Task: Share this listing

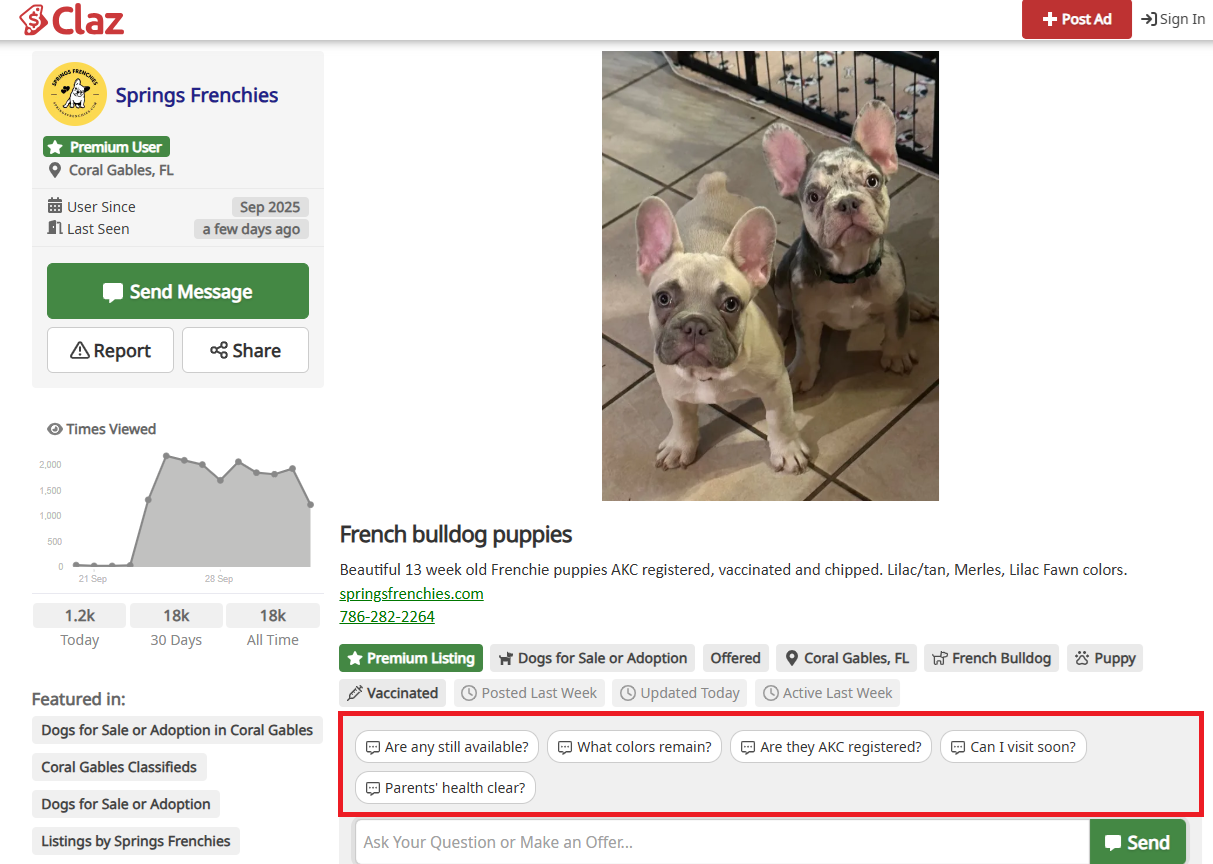Action: click(245, 350)
